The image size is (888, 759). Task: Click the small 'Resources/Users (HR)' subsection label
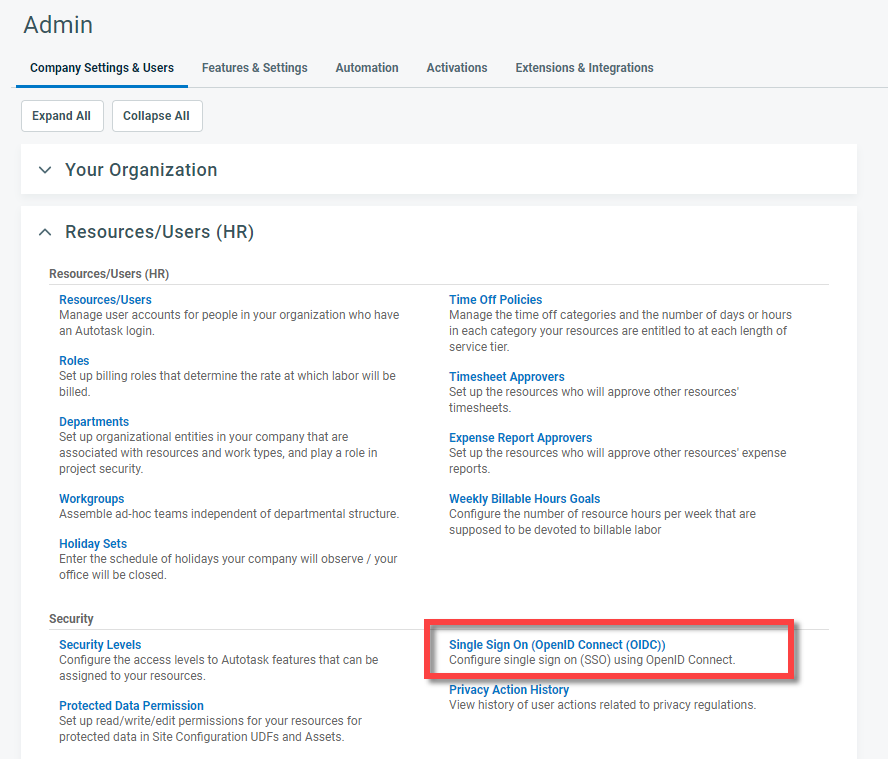tap(109, 274)
